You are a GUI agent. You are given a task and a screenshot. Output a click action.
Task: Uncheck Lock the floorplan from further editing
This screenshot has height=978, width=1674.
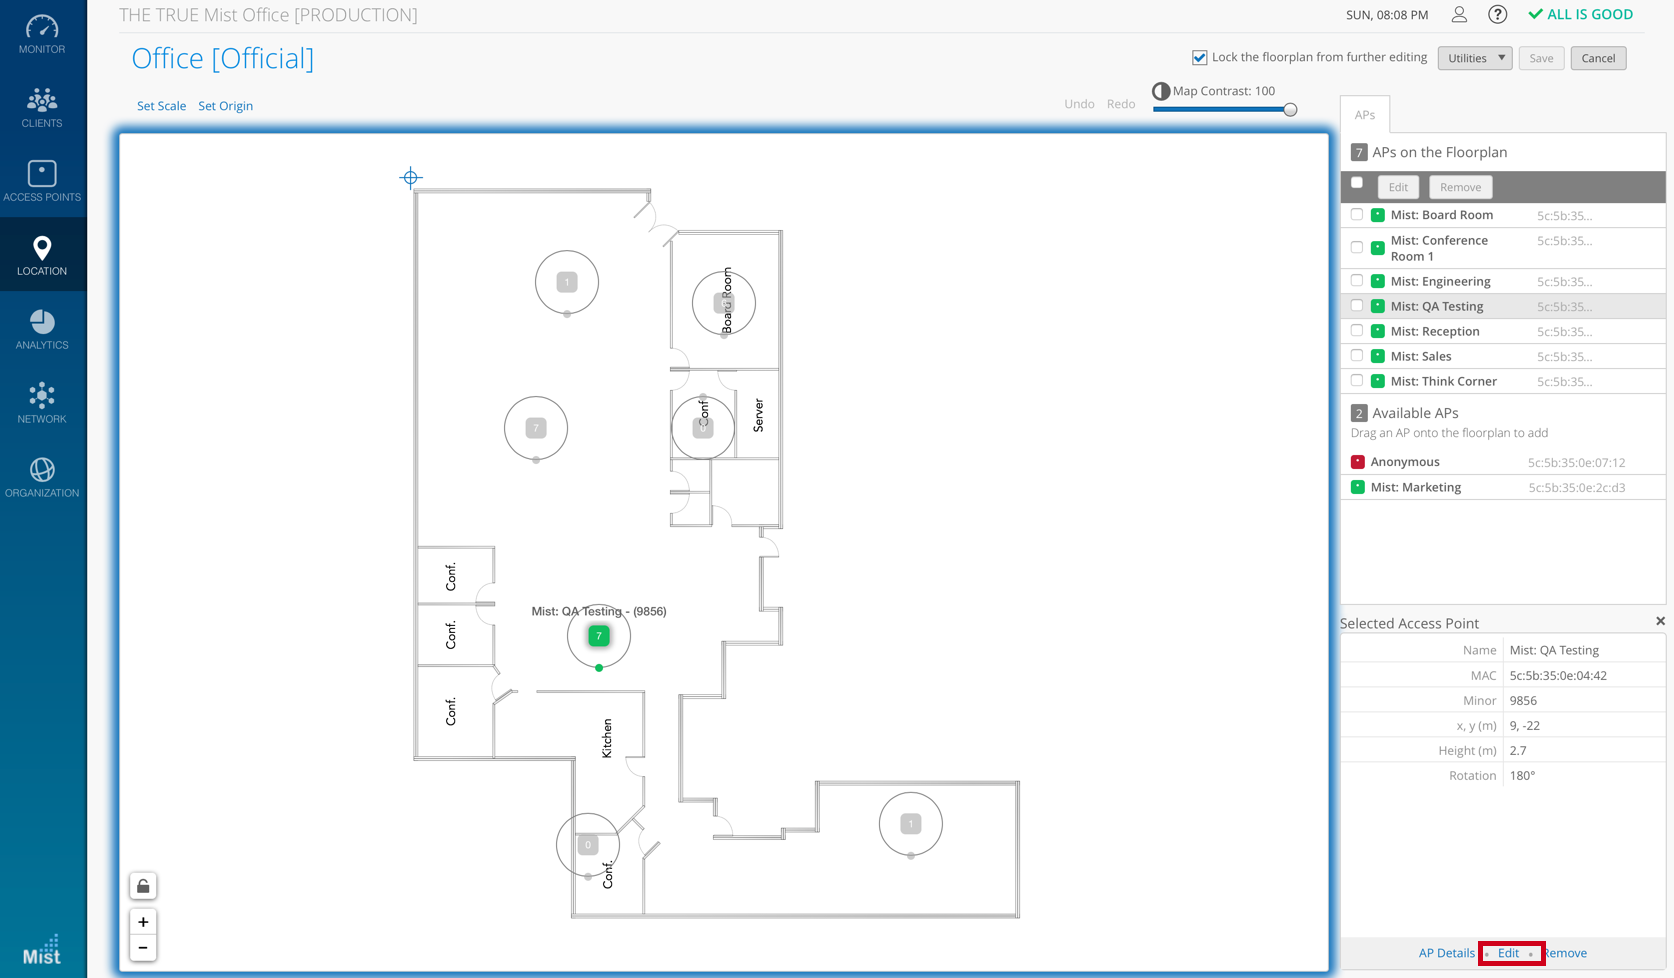1200,58
